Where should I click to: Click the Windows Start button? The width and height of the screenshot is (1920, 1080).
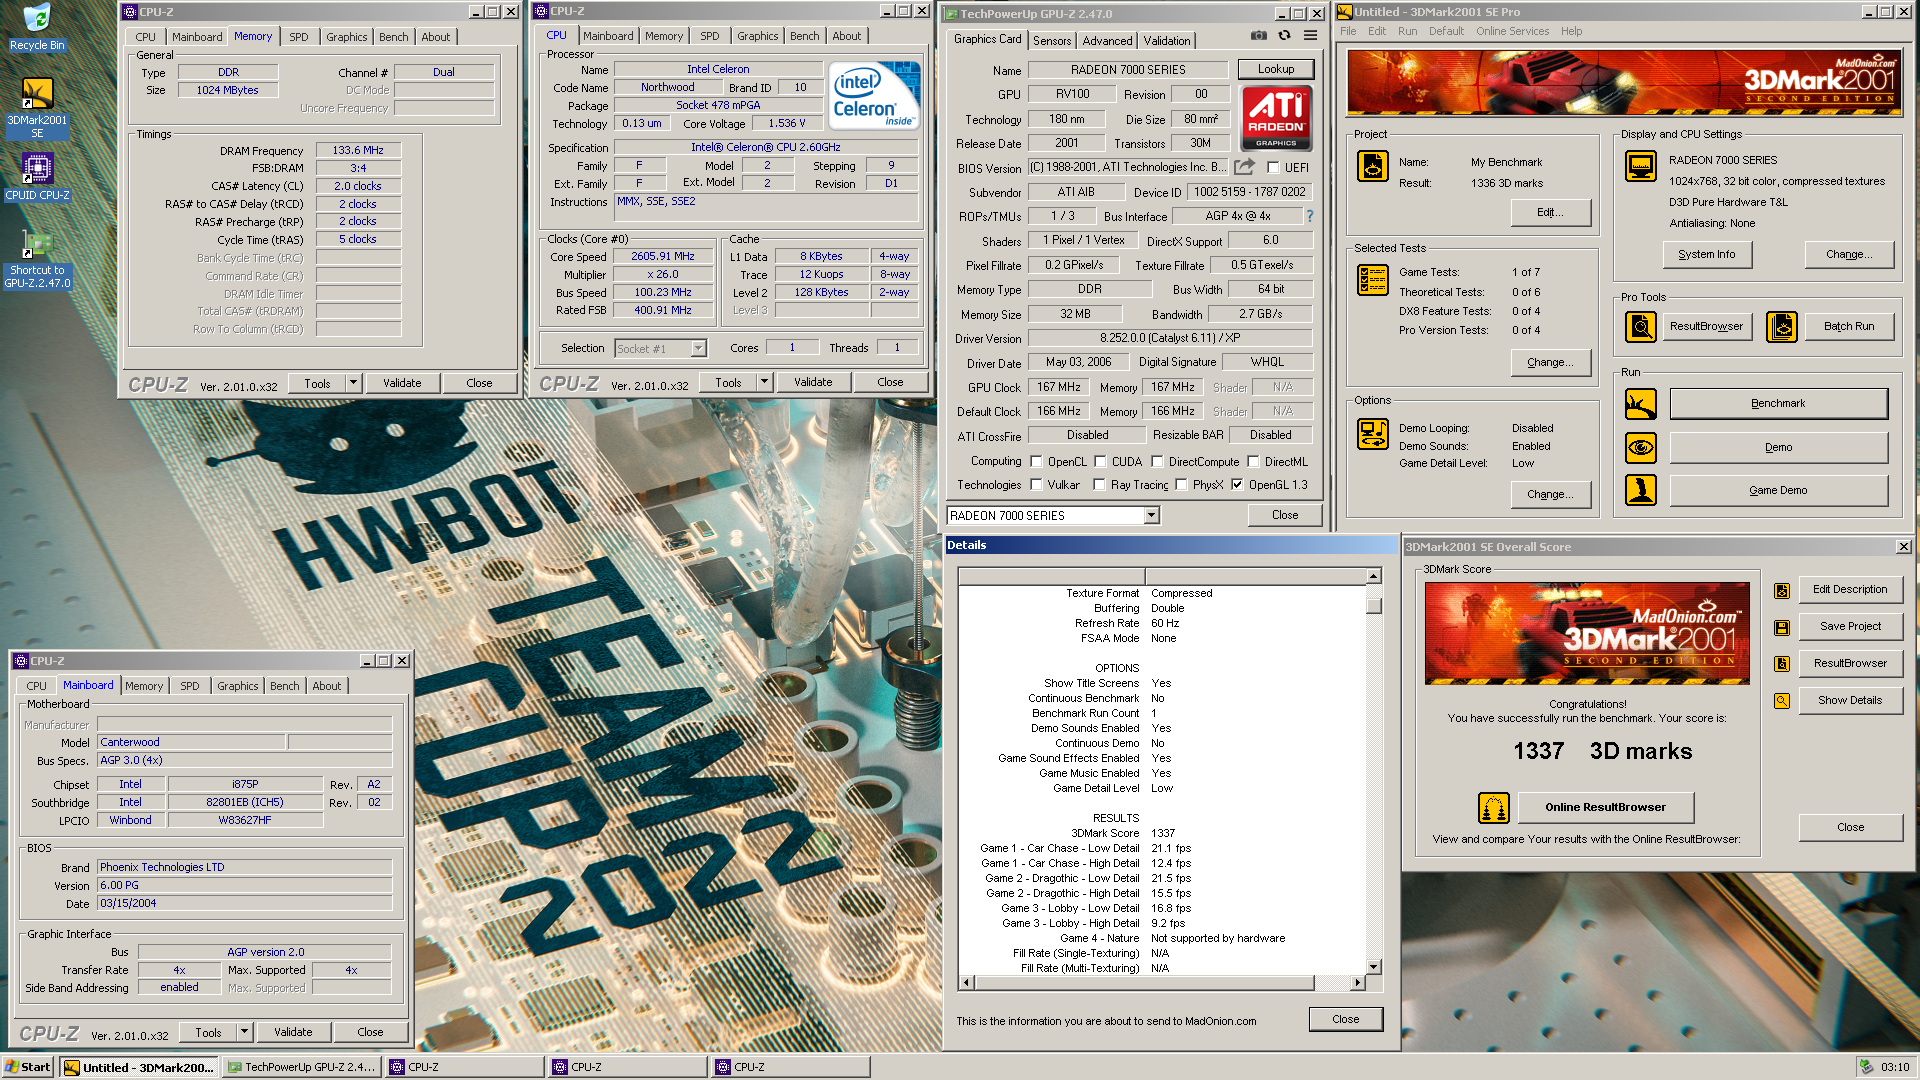click(29, 1067)
